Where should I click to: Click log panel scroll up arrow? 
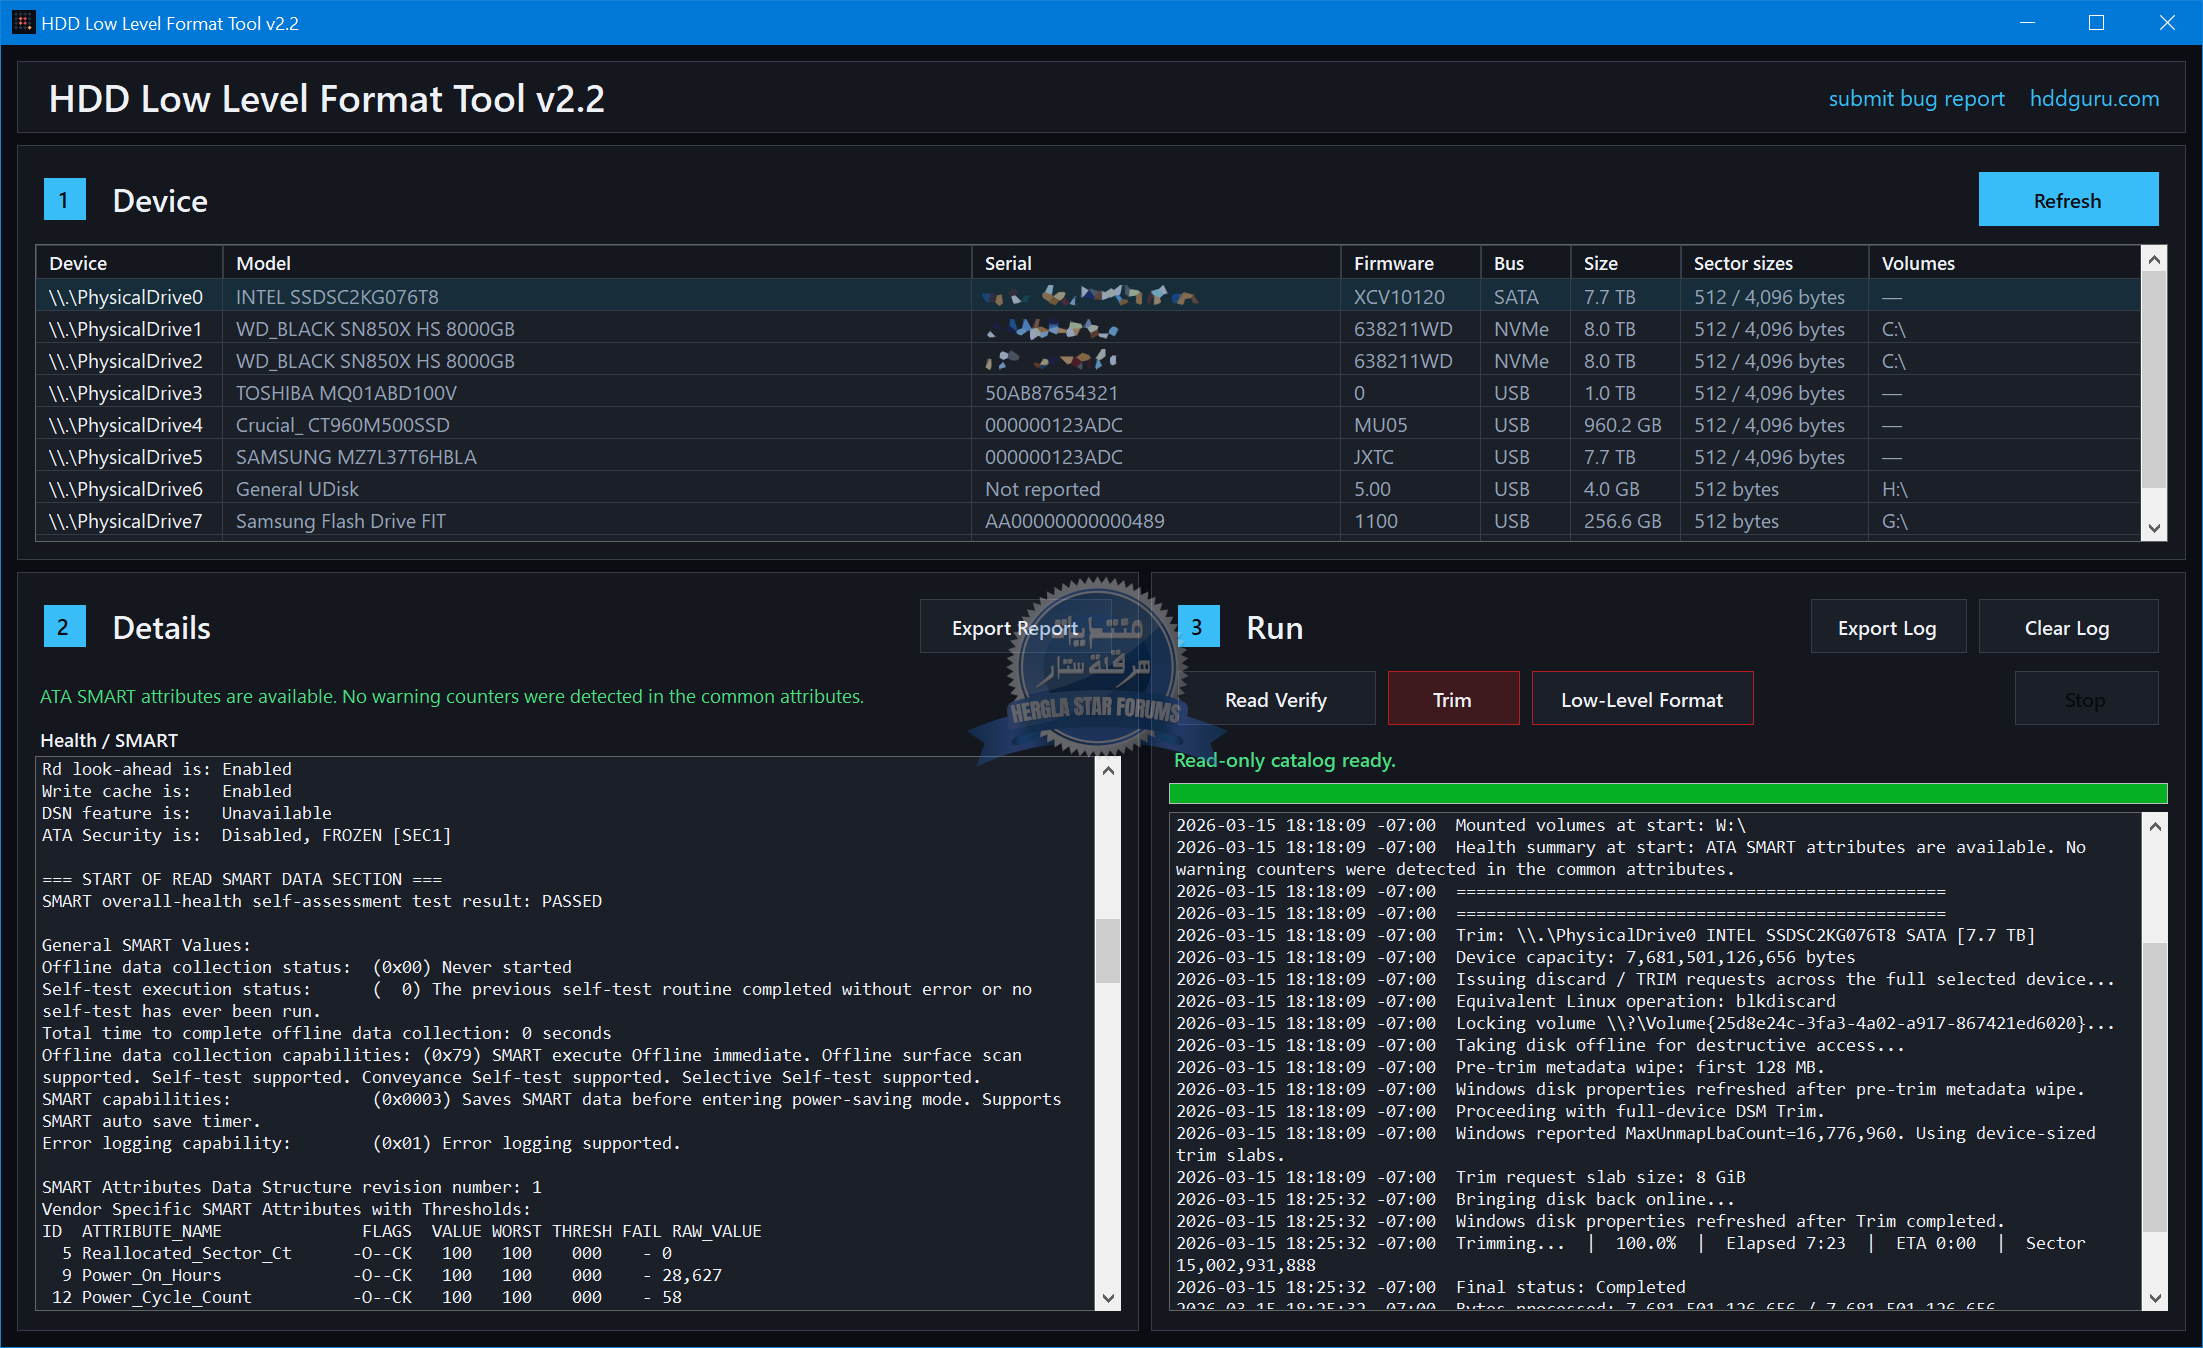2155,826
